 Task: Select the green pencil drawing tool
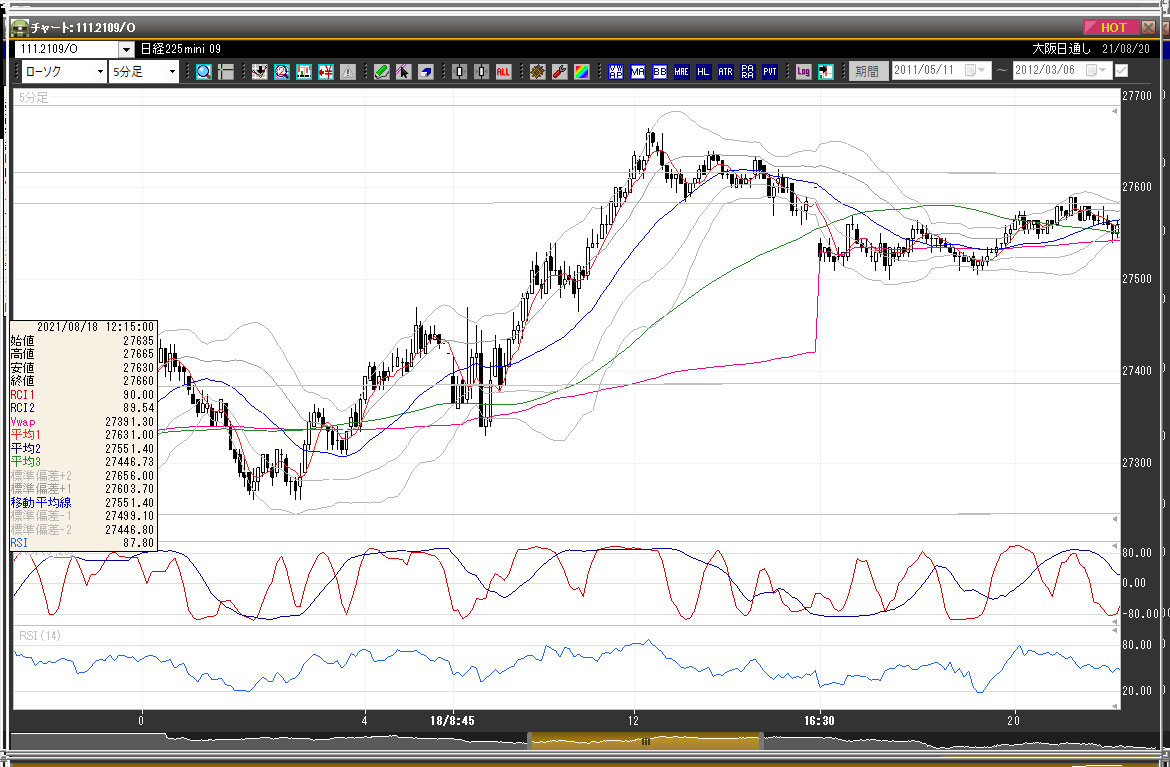coord(381,72)
